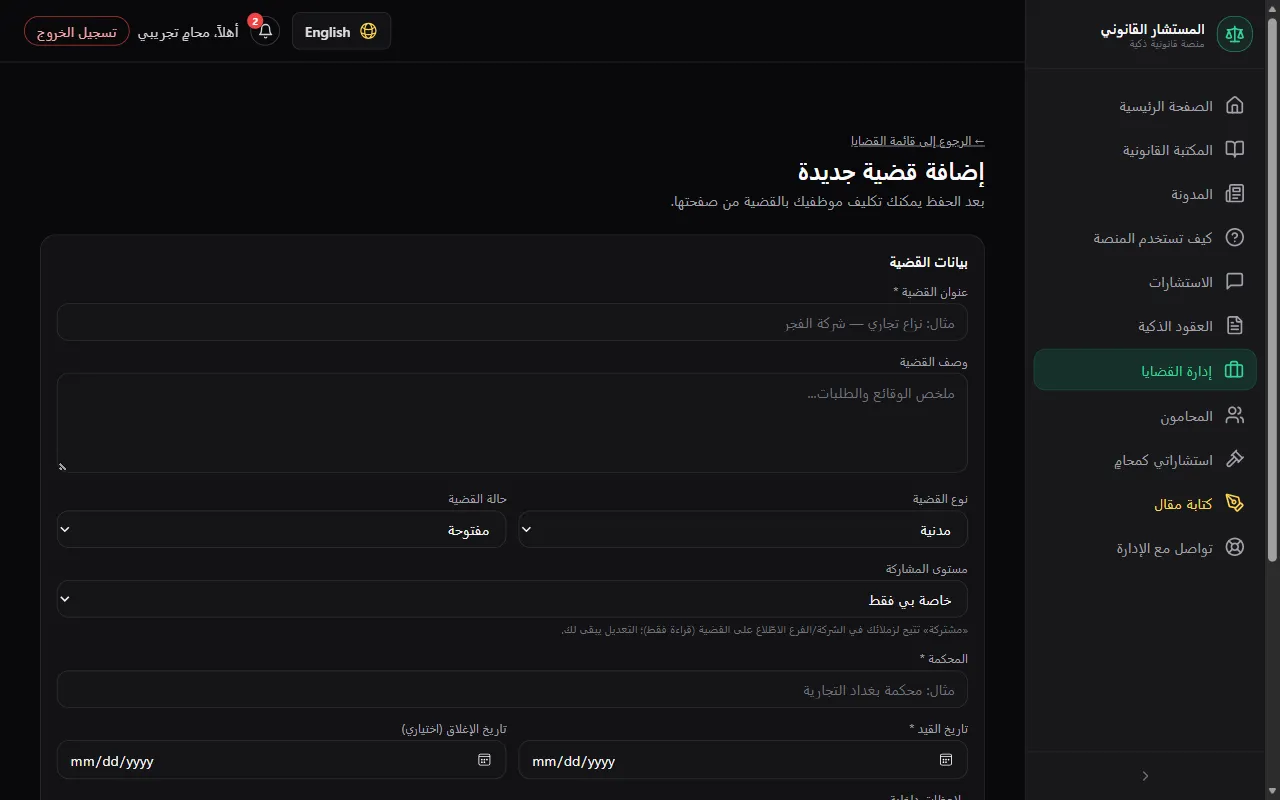Click the pen write article icon
Viewport: 1280px width, 800px height.
(1235, 503)
